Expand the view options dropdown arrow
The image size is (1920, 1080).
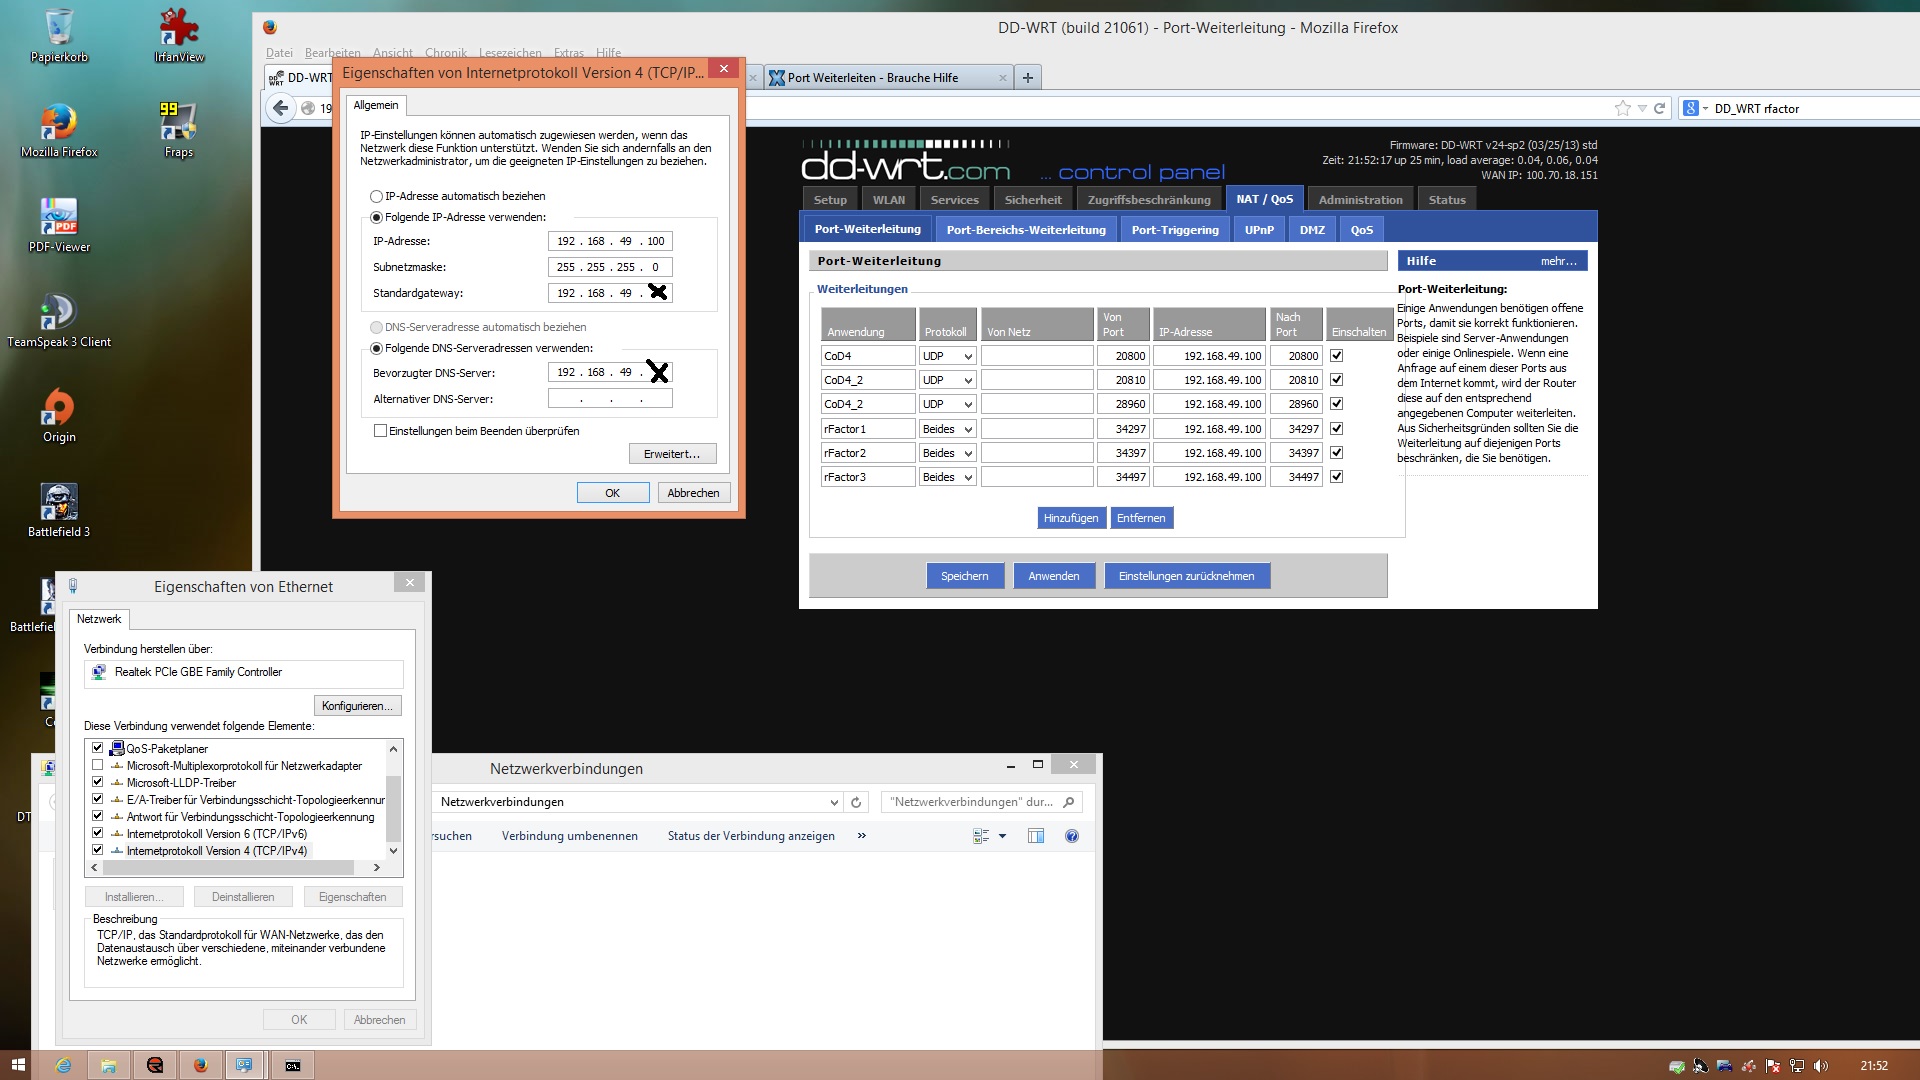click(x=1002, y=836)
